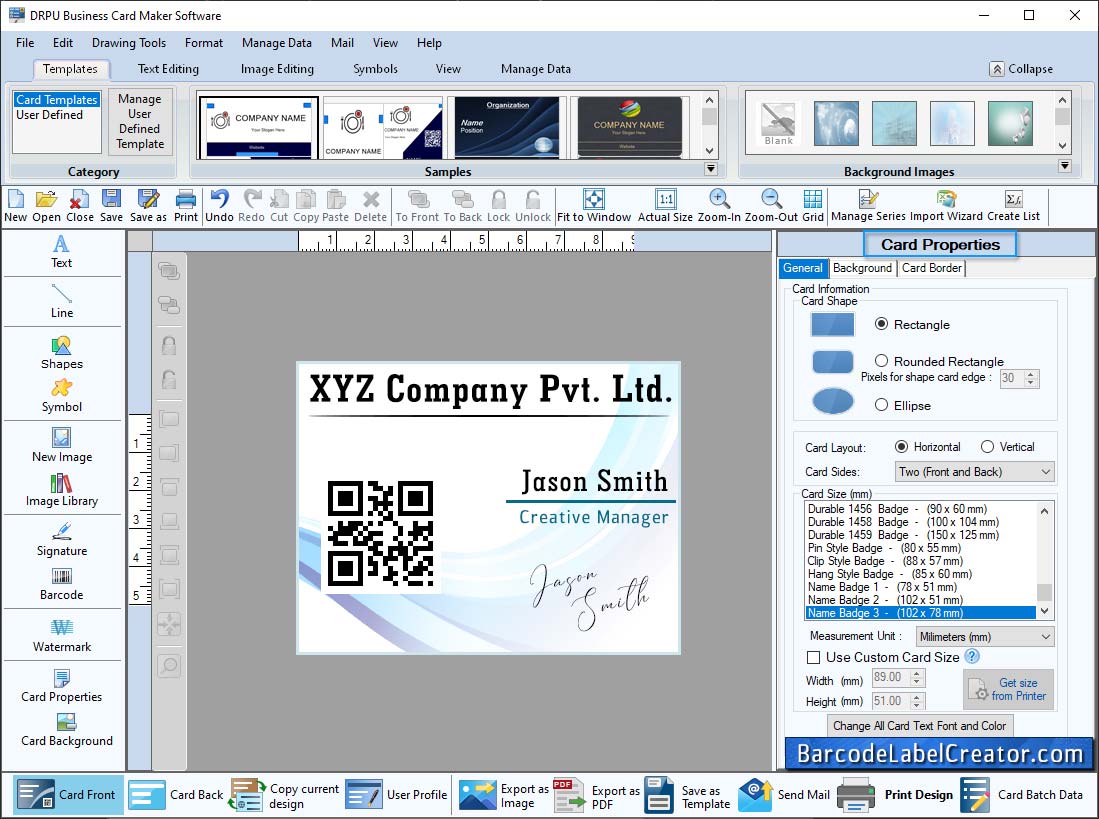1099x819 pixels.
Task: Open the Format menu
Action: pyautogui.click(x=204, y=43)
